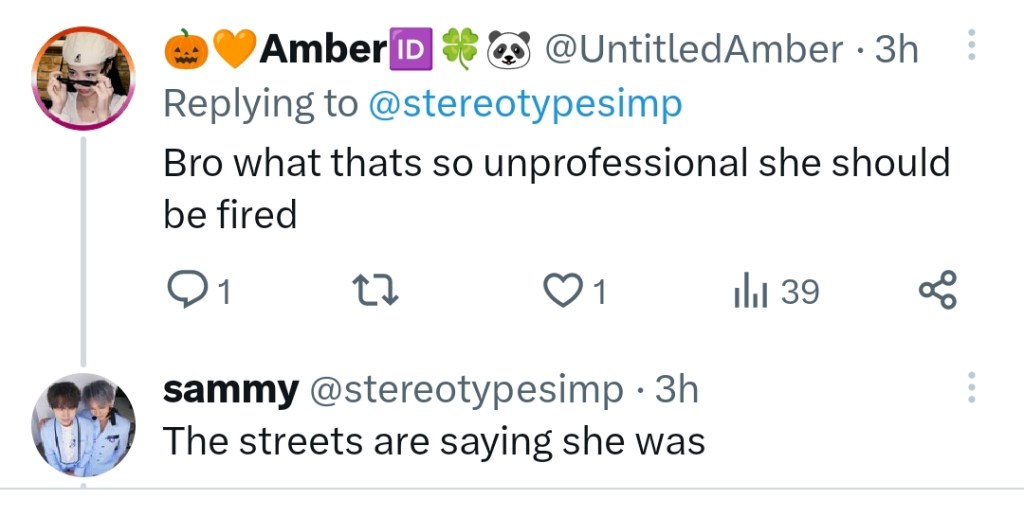1024x517 pixels.
Task: Like Amber's tweet with the heart icon
Action: [x=562, y=291]
